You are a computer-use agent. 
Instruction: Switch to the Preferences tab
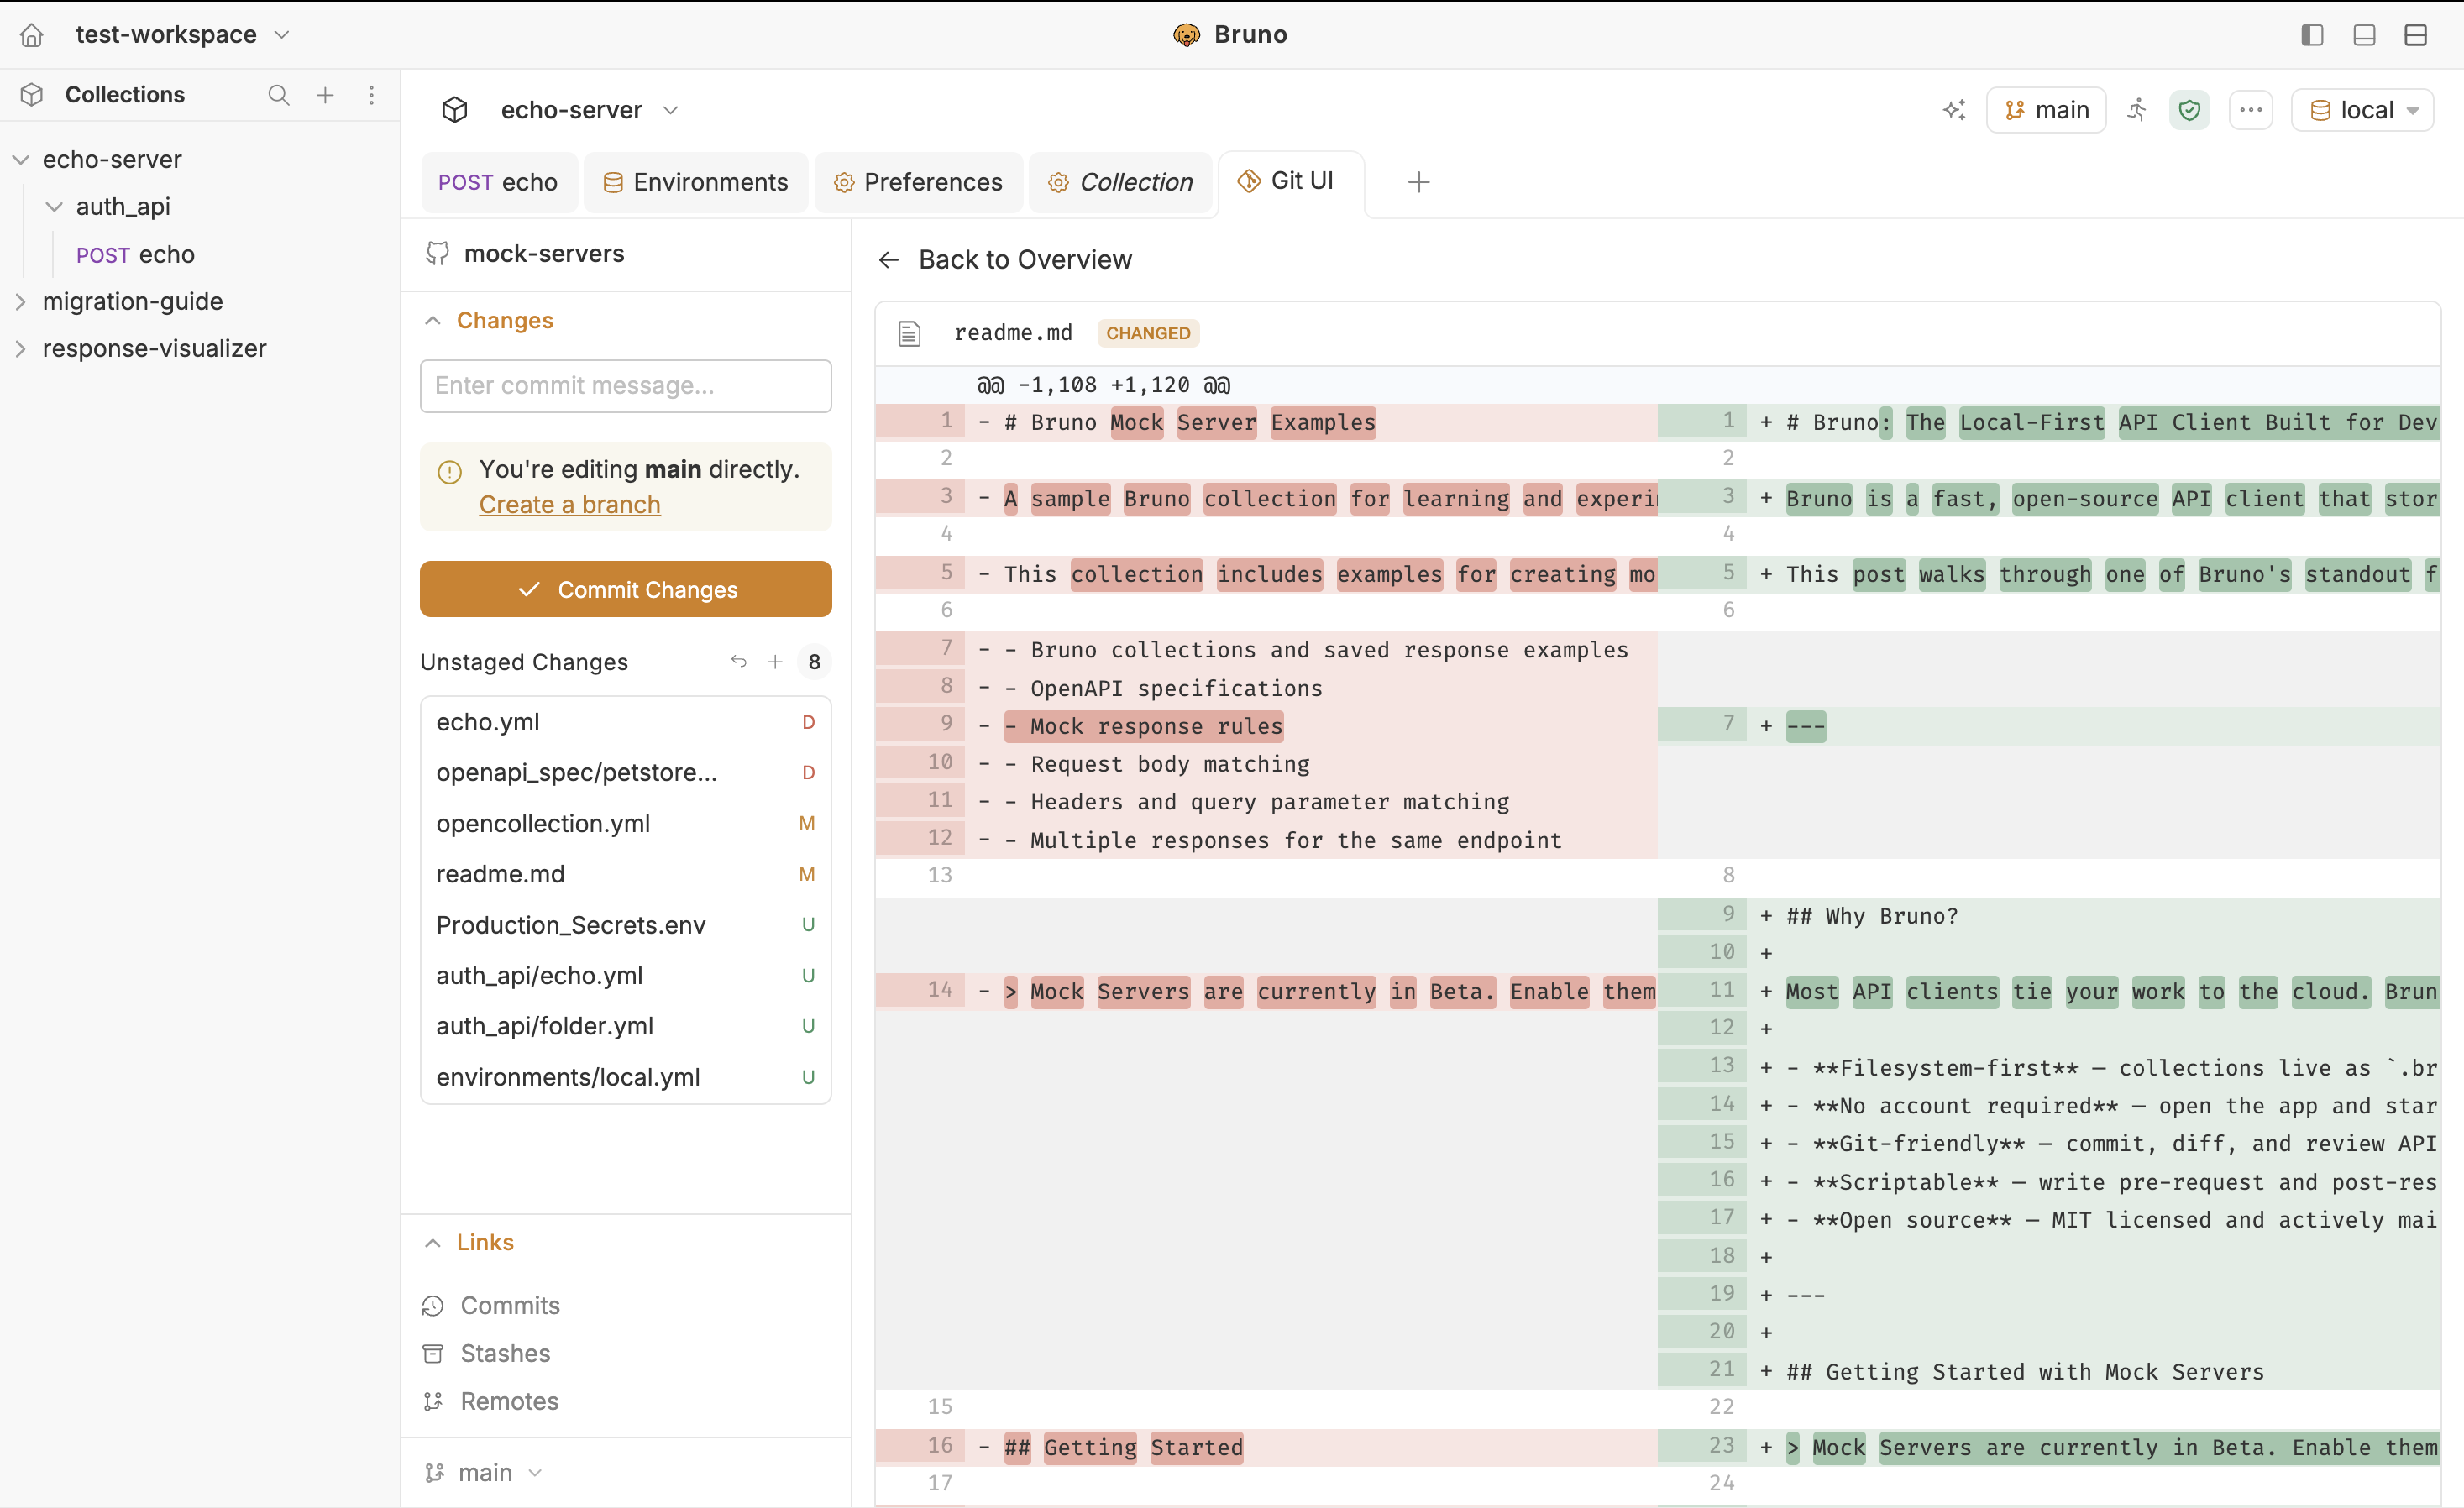click(x=919, y=182)
